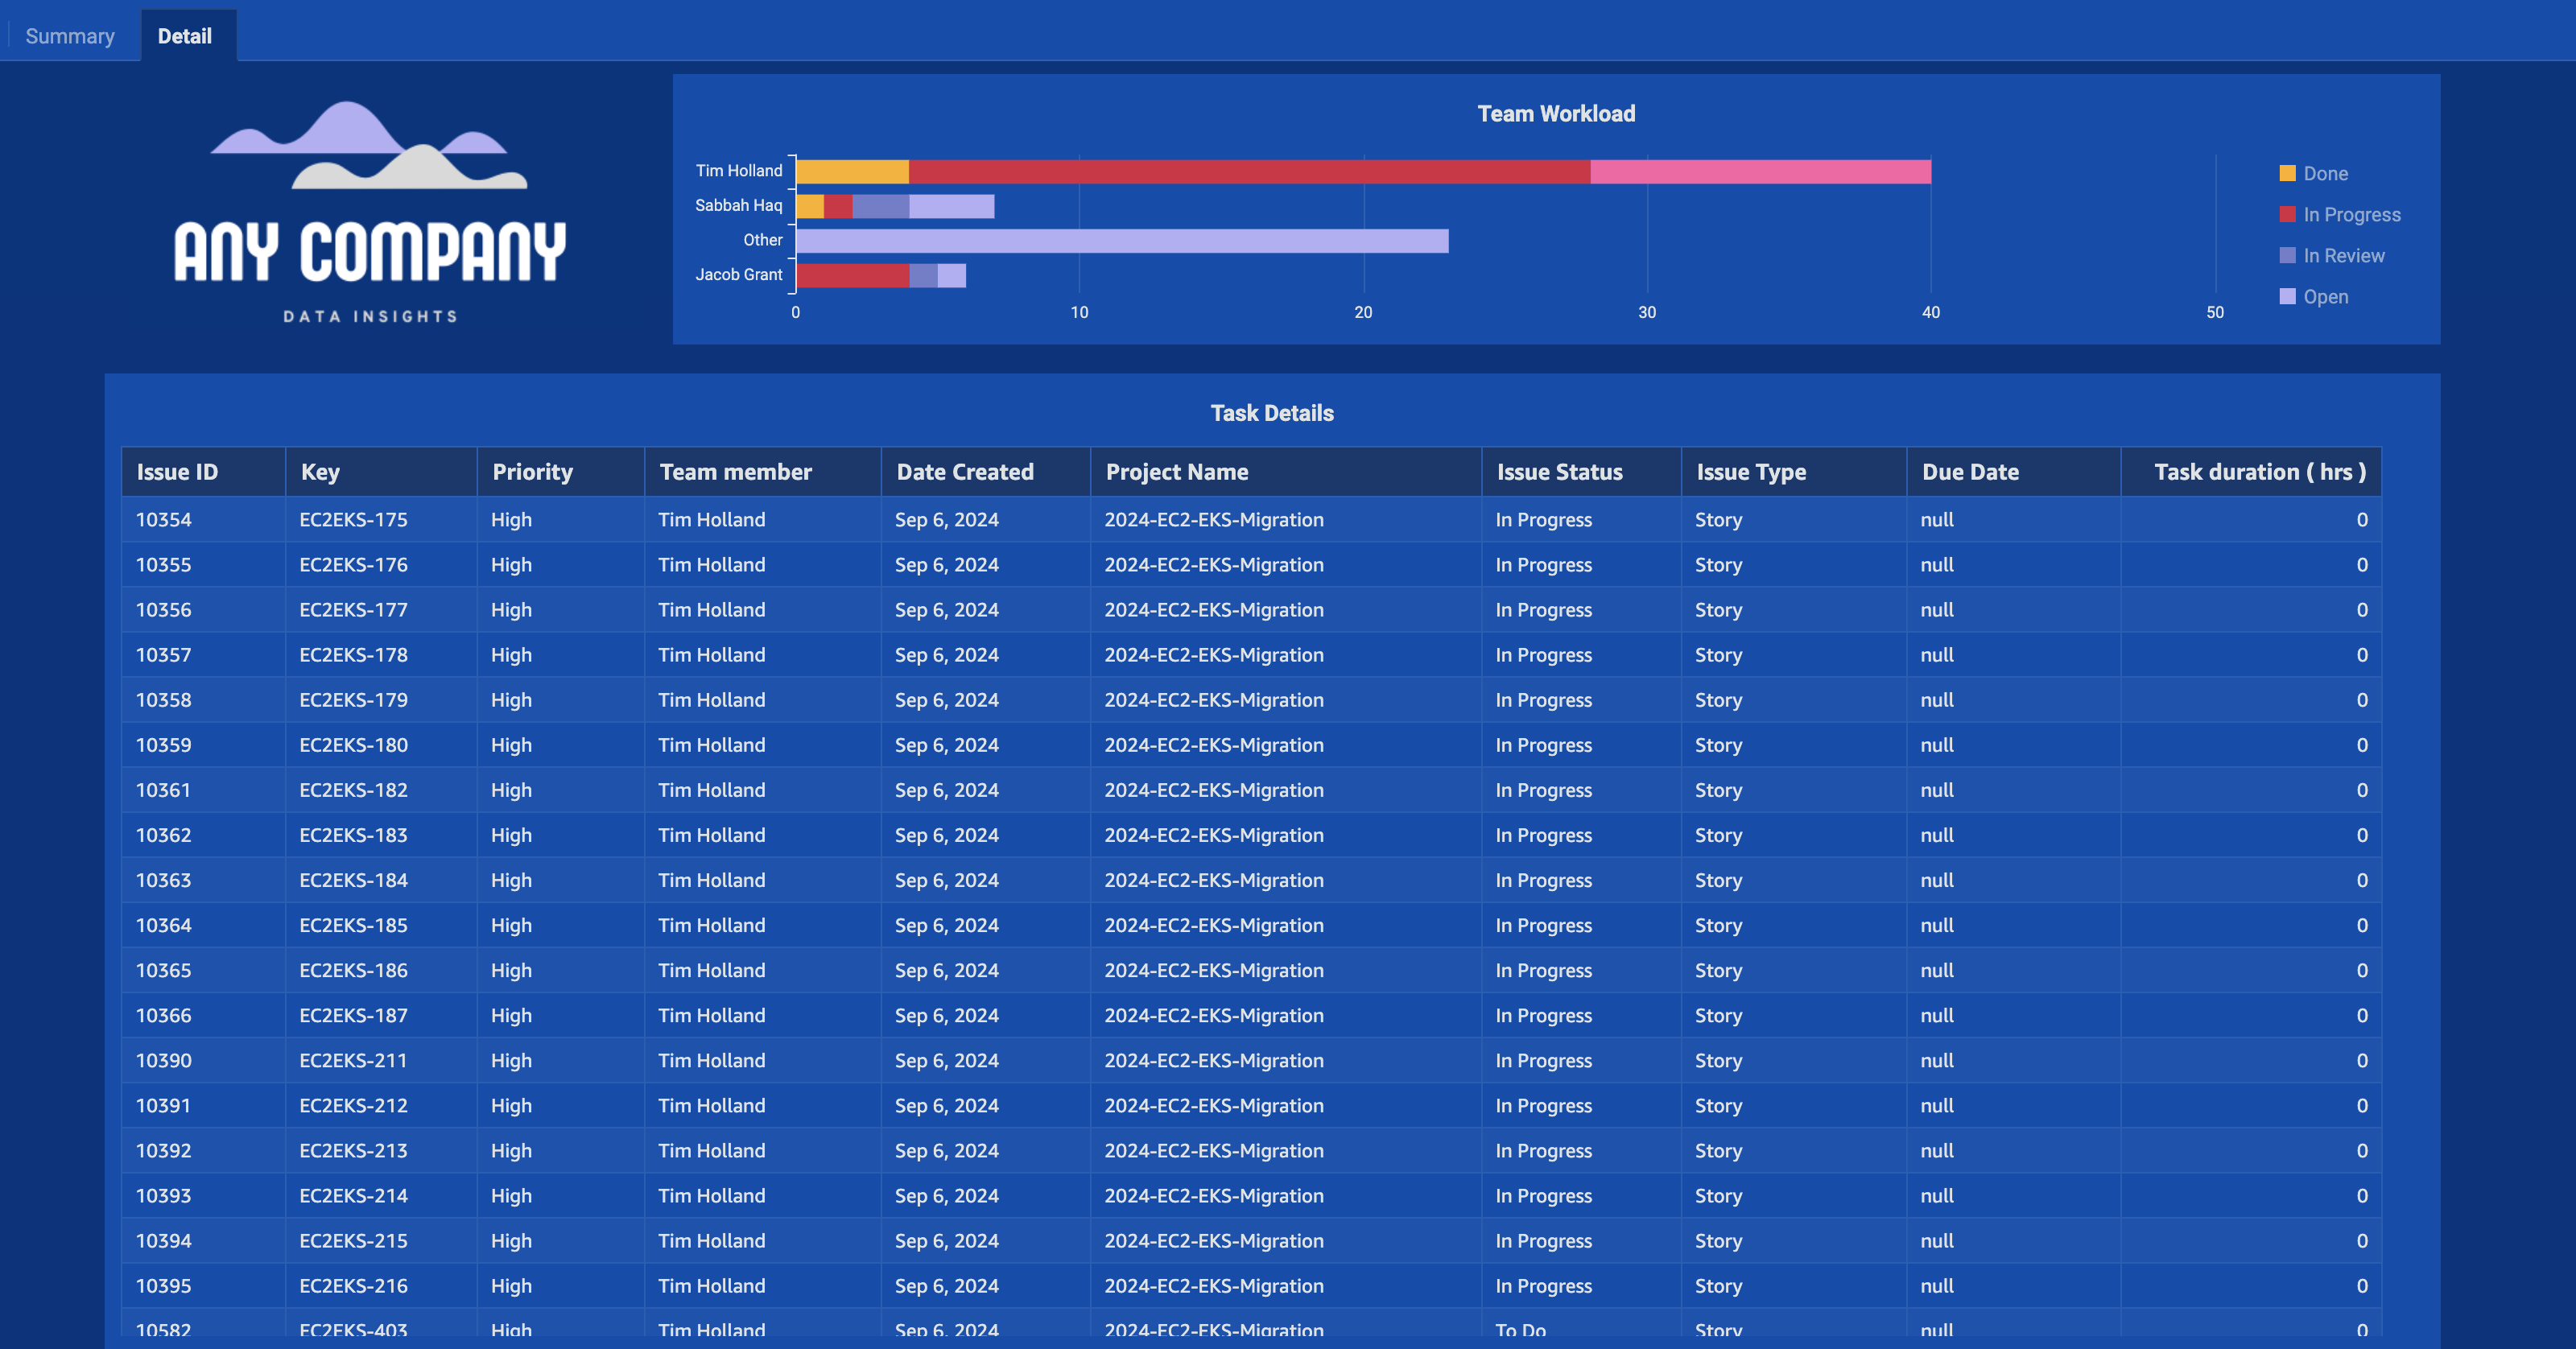This screenshot has width=2576, height=1349.
Task: Click the Other team member's open bar
Action: pos(1122,241)
